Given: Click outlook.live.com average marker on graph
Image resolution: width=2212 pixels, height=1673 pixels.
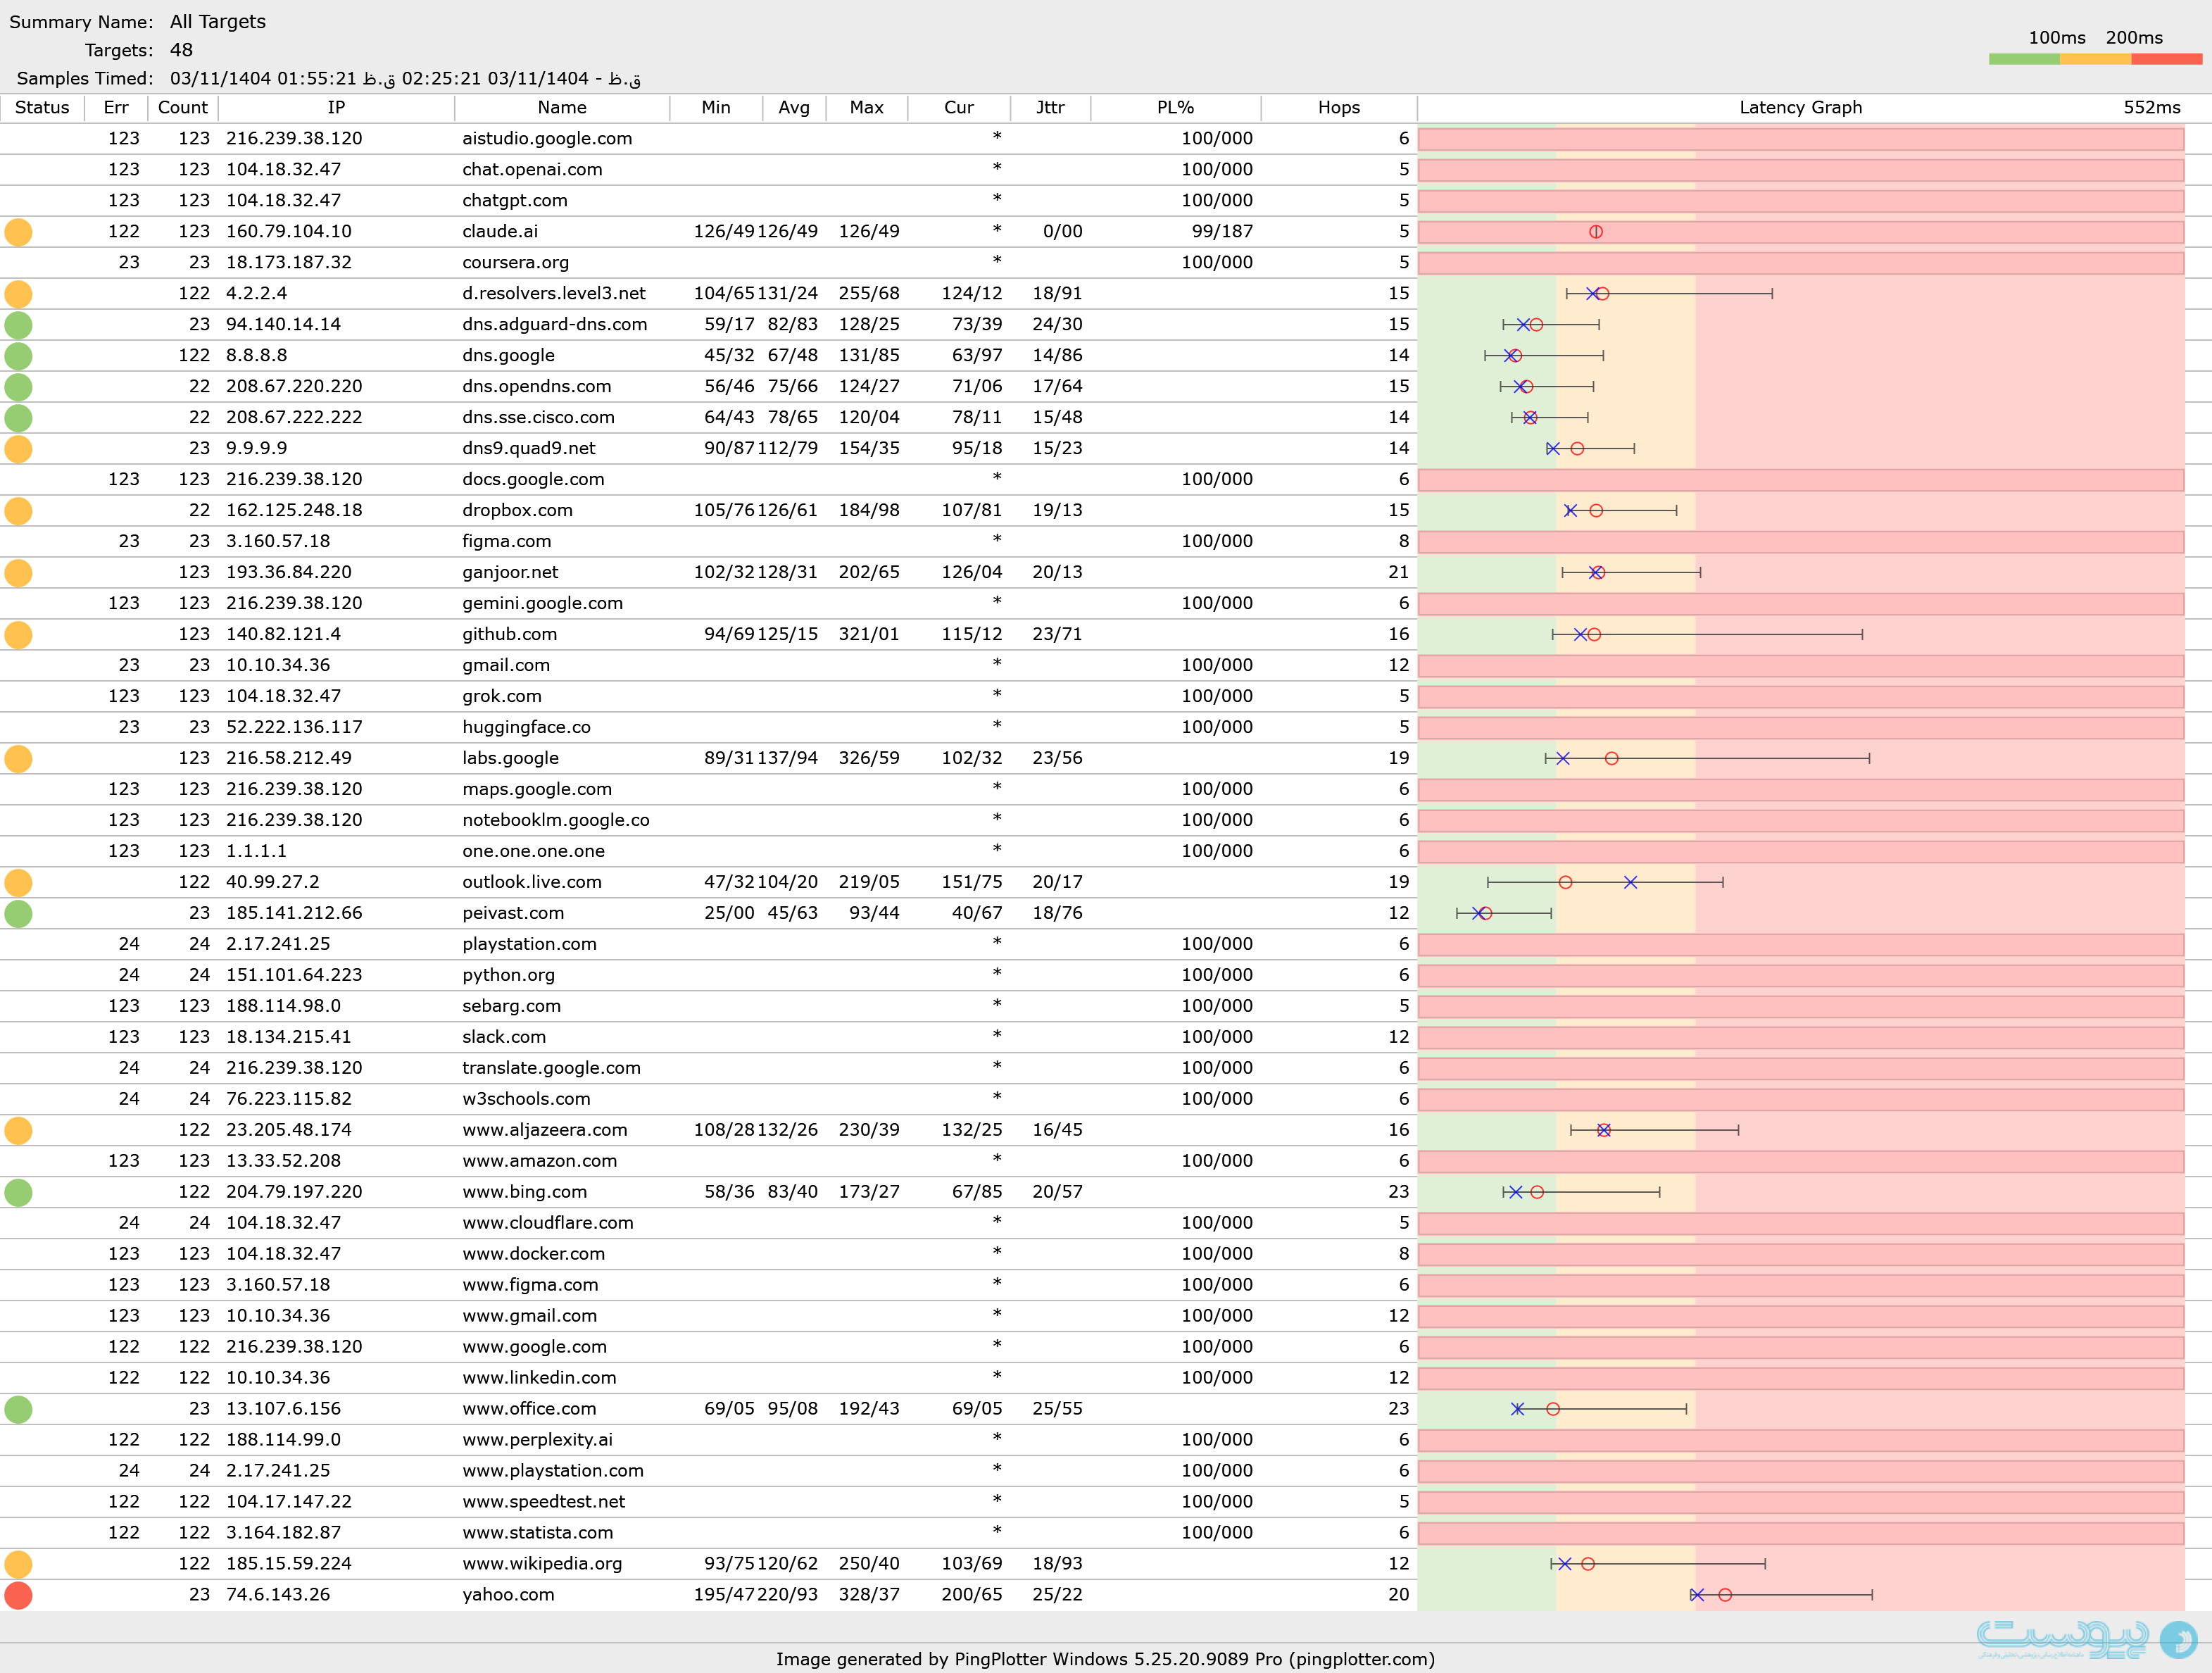Looking at the screenshot, I should (x=1566, y=882).
